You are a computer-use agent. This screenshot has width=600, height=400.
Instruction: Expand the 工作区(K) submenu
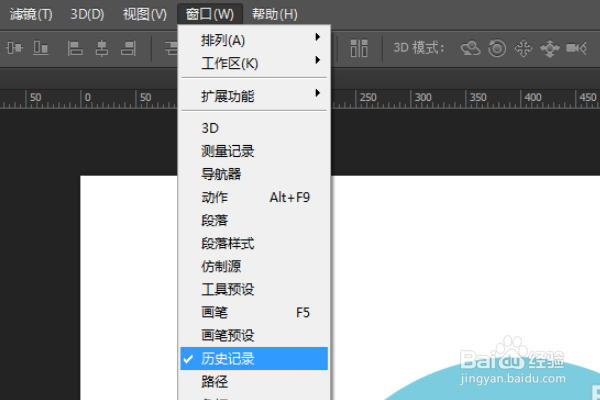(x=254, y=63)
